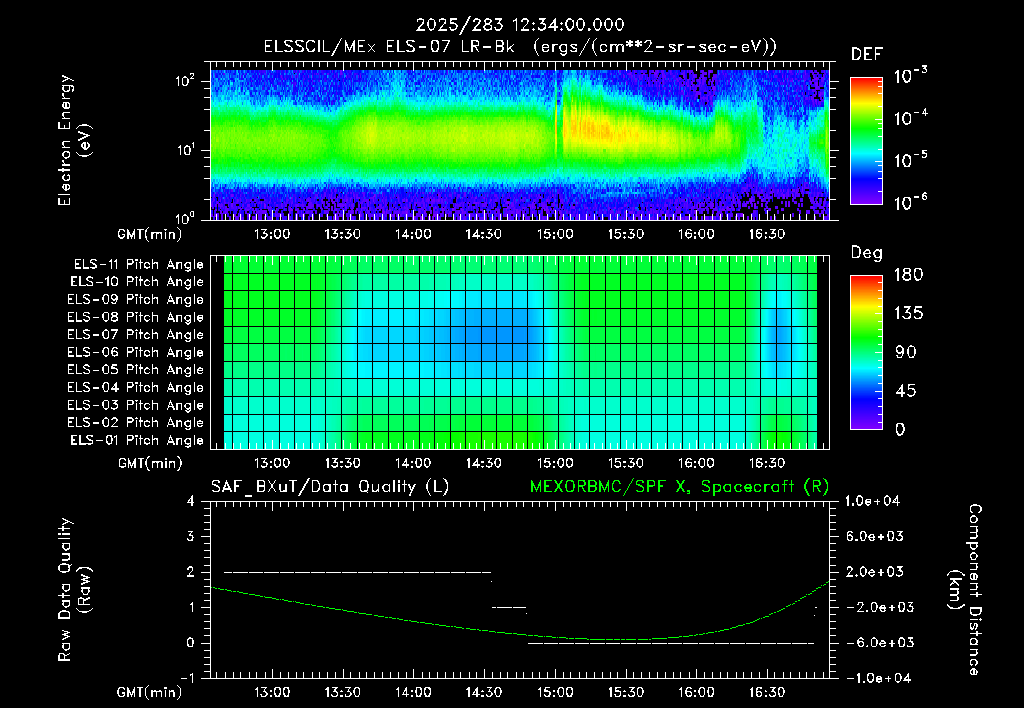Click the −1 tick on data quality axis

(x=187, y=678)
